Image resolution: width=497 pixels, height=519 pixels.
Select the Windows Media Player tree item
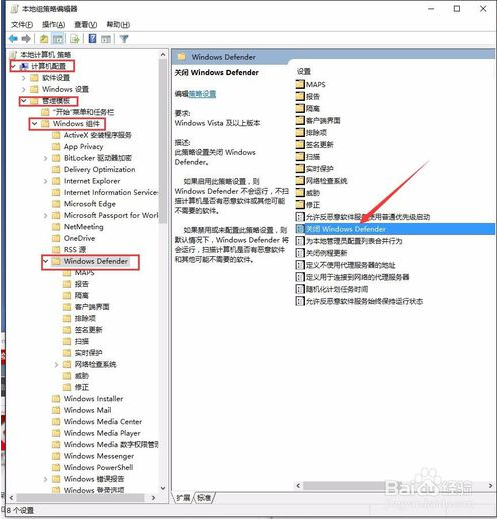[102, 433]
